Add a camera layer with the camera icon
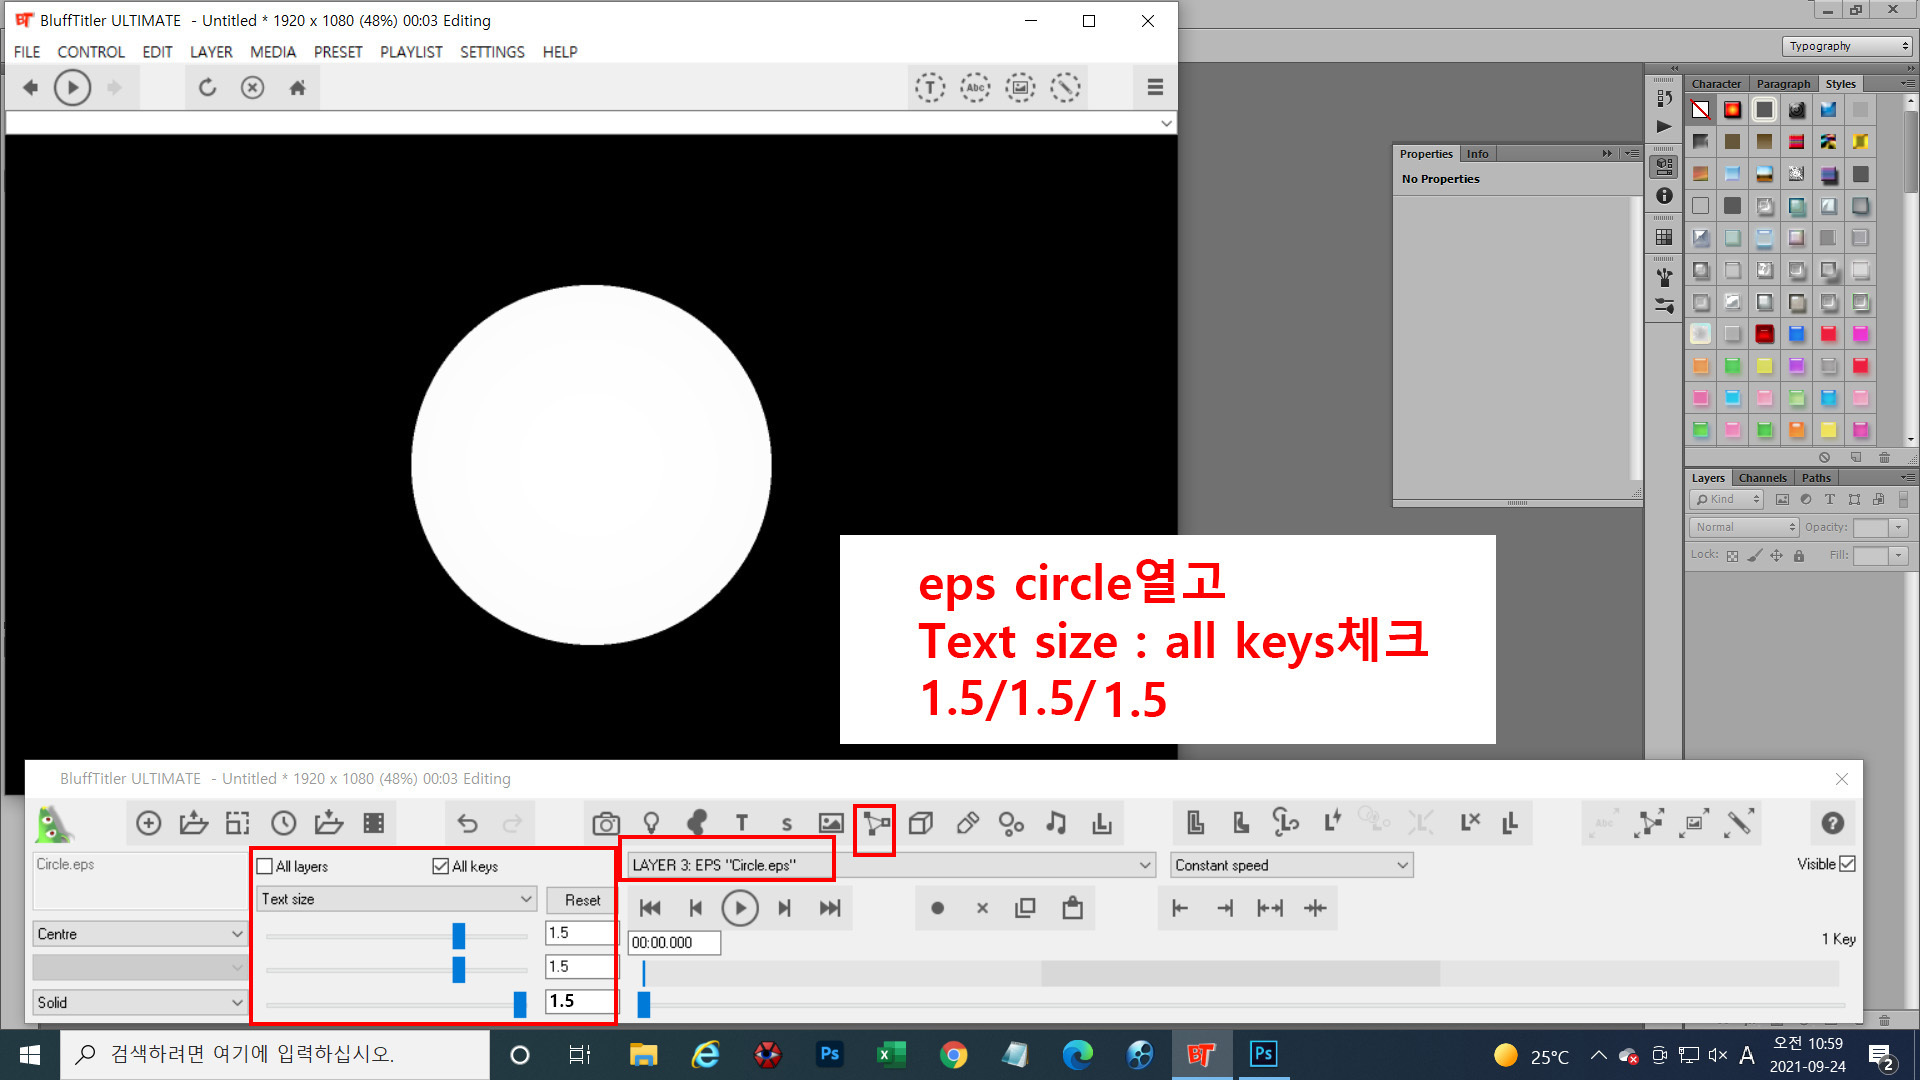The height and width of the screenshot is (1080, 1920). click(605, 823)
